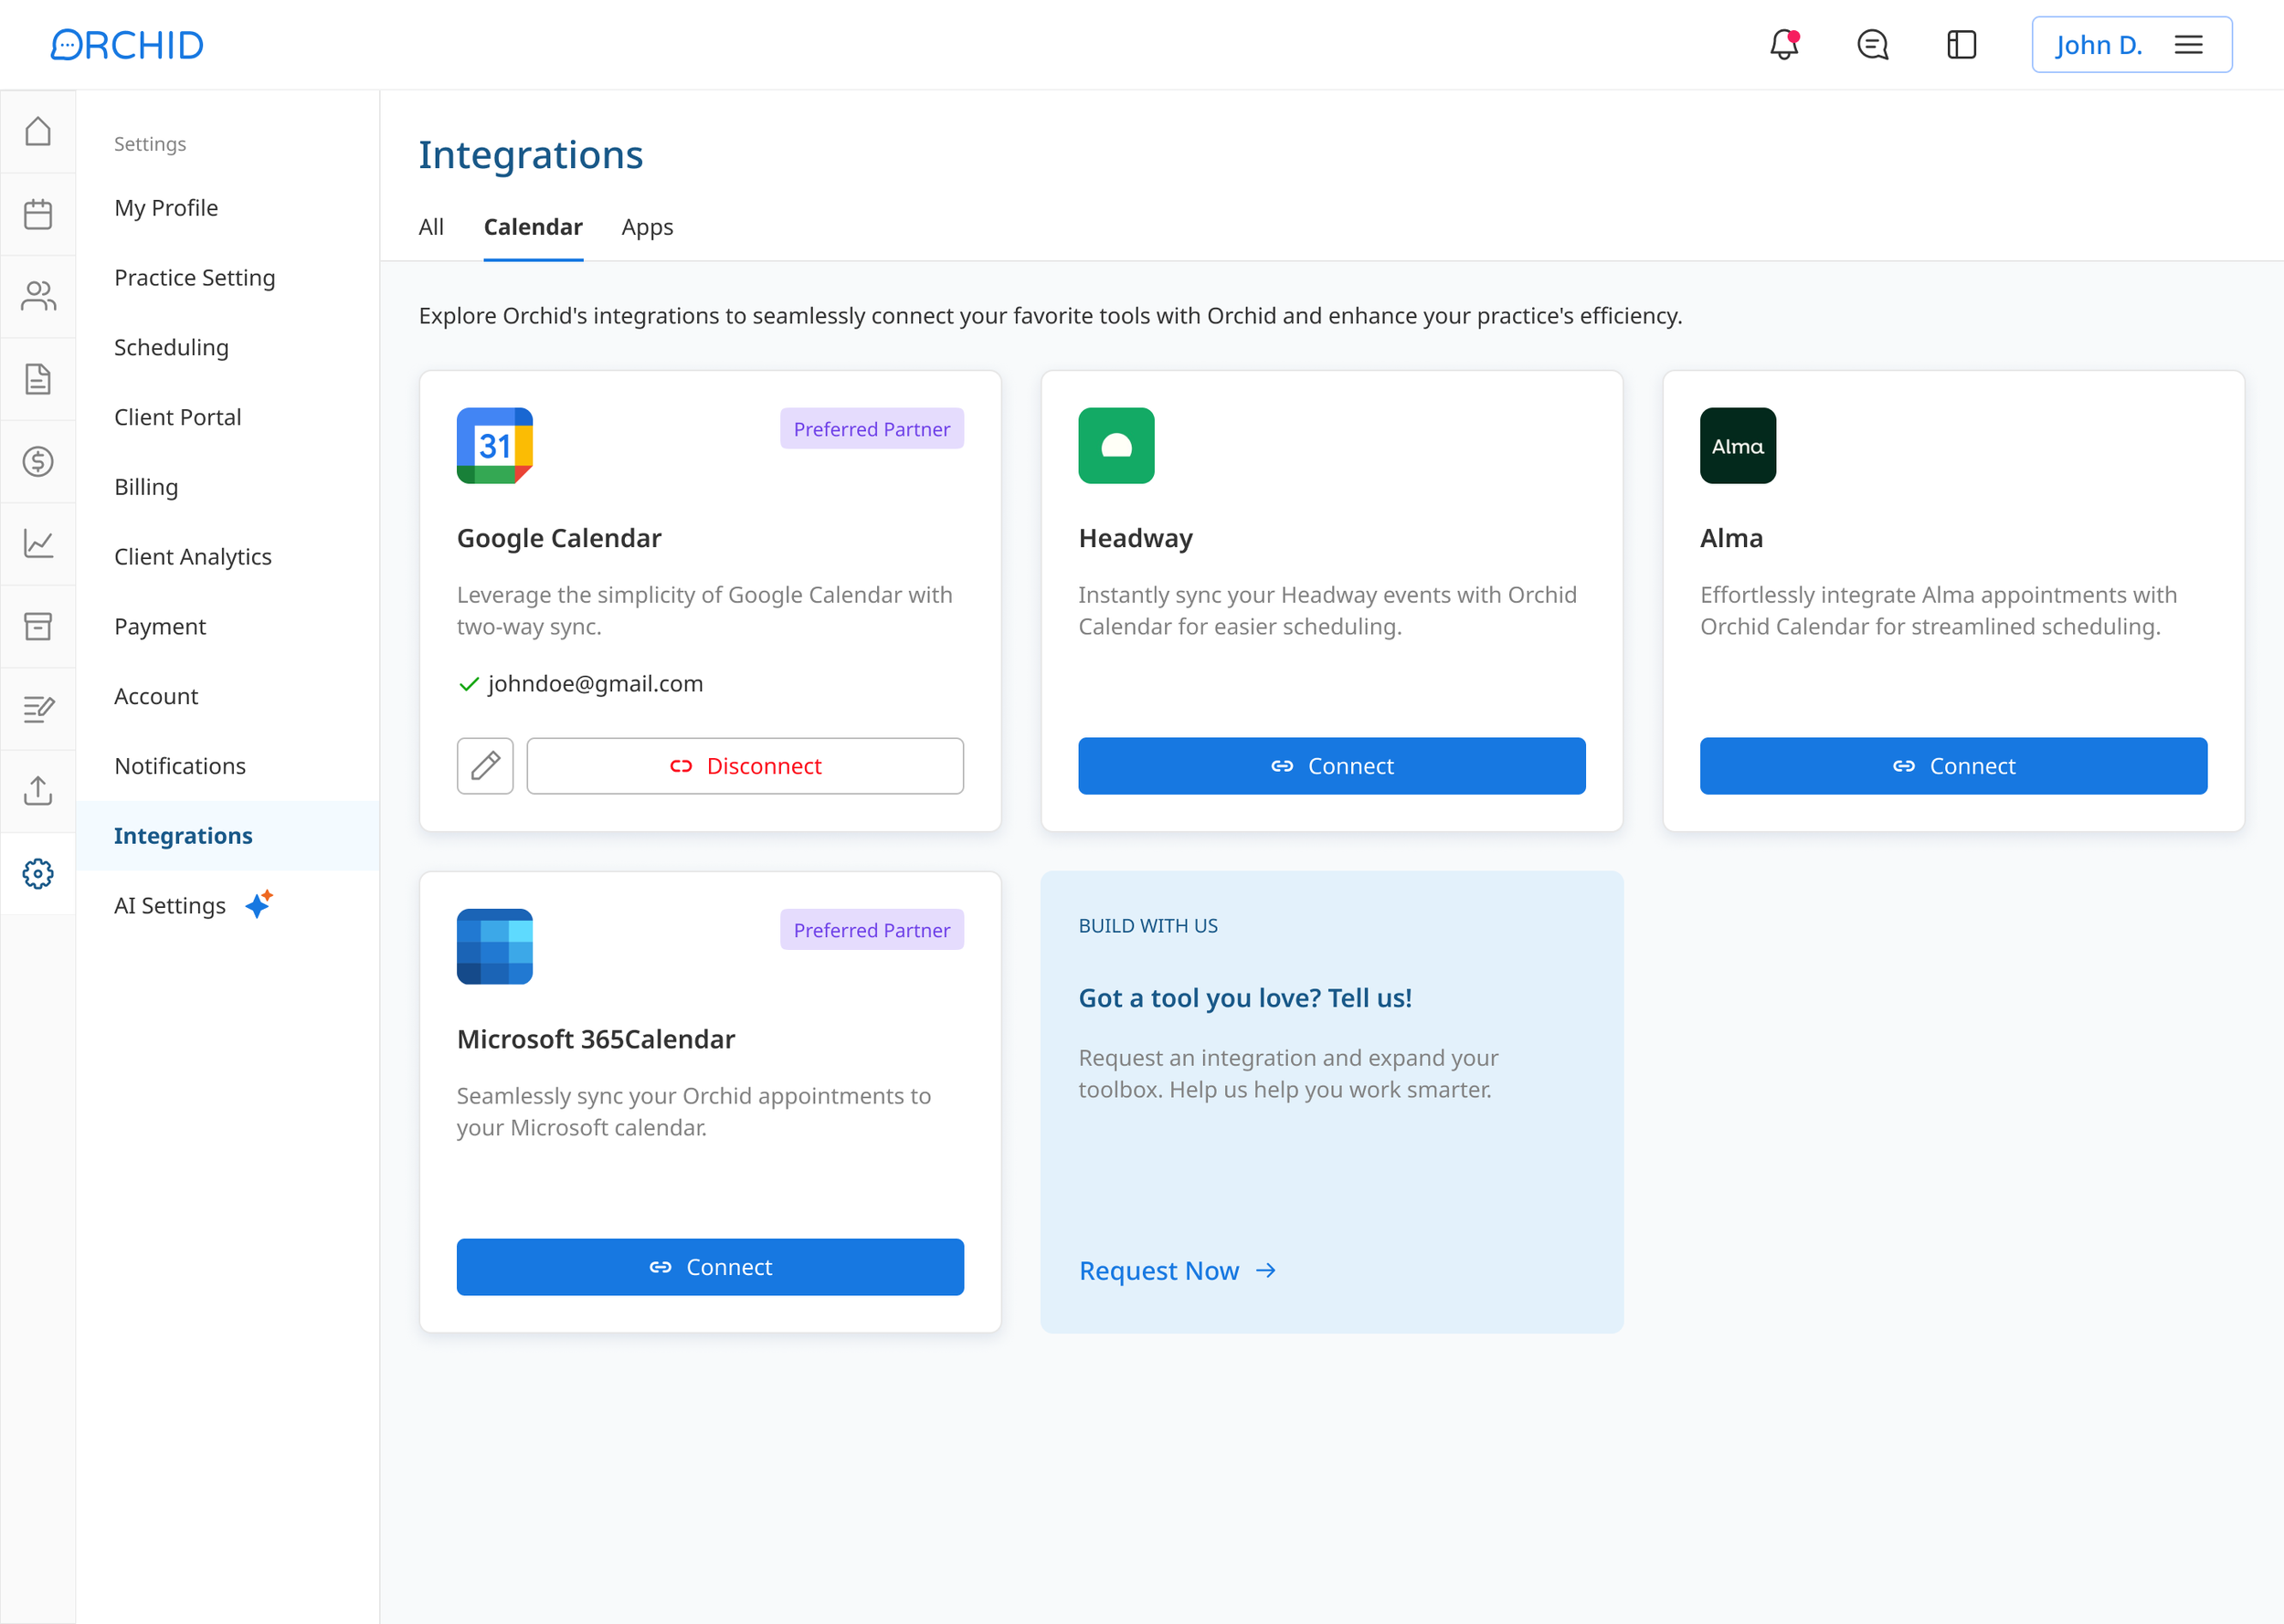This screenshot has height=1624, width=2284.
Task: Open the notifications bell icon
Action: pyautogui.click(x=1784, y=45)
